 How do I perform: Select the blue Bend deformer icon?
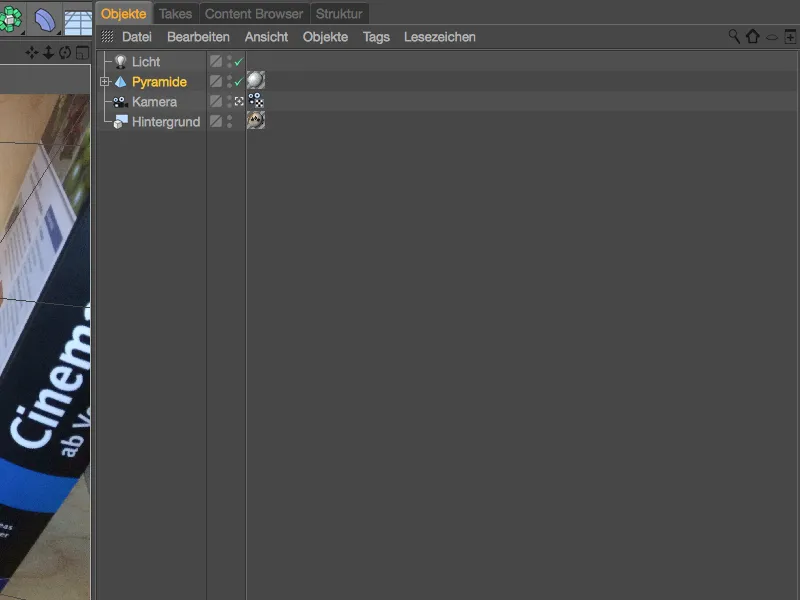[x=45, y=21]
